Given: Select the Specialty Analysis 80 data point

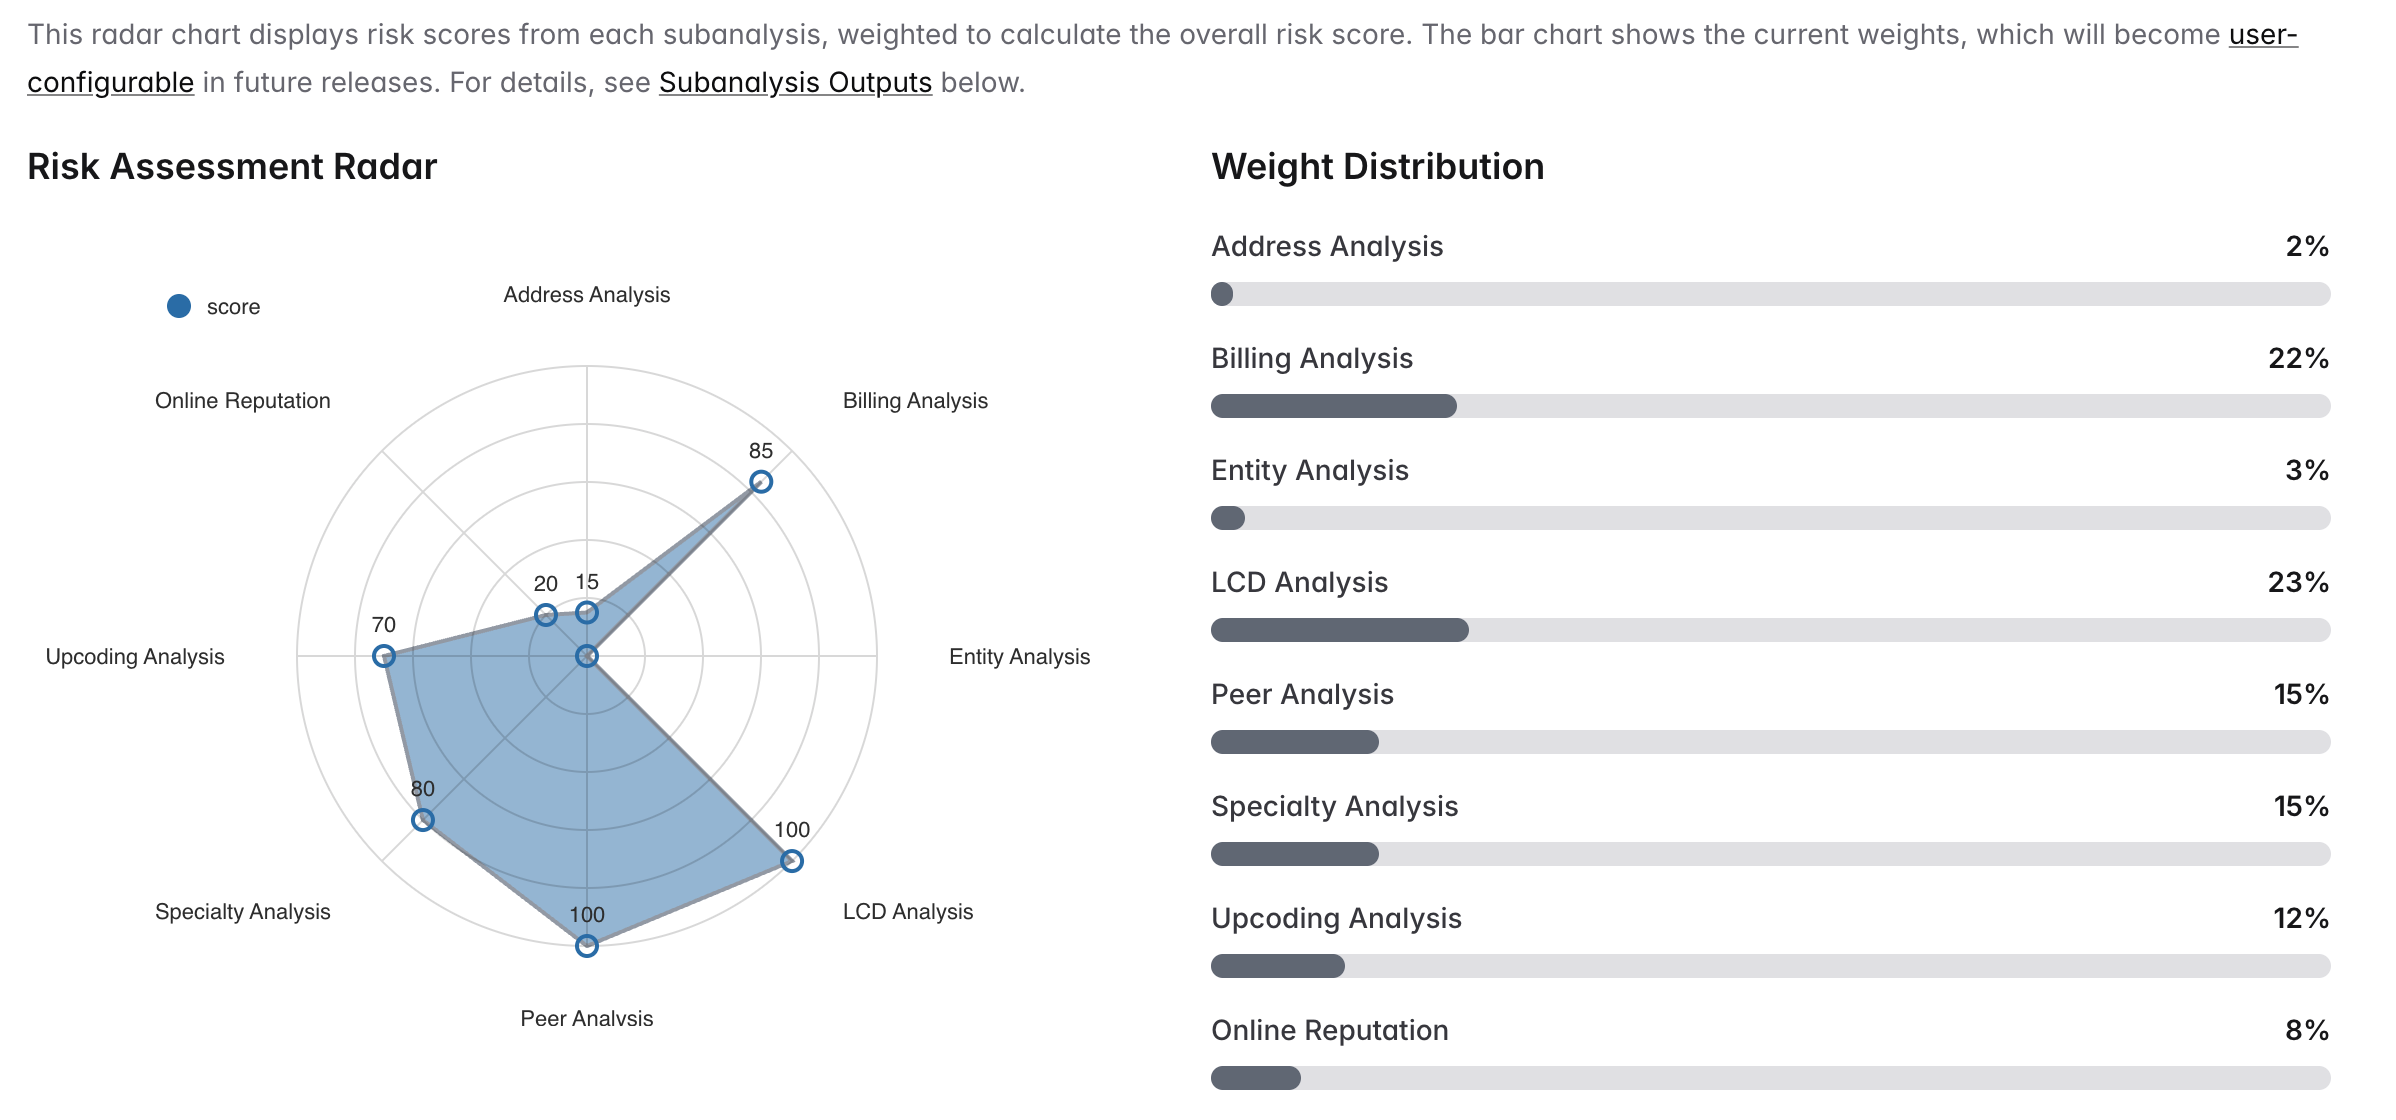Looking at the screenshot, I should (x=423, y=820).
